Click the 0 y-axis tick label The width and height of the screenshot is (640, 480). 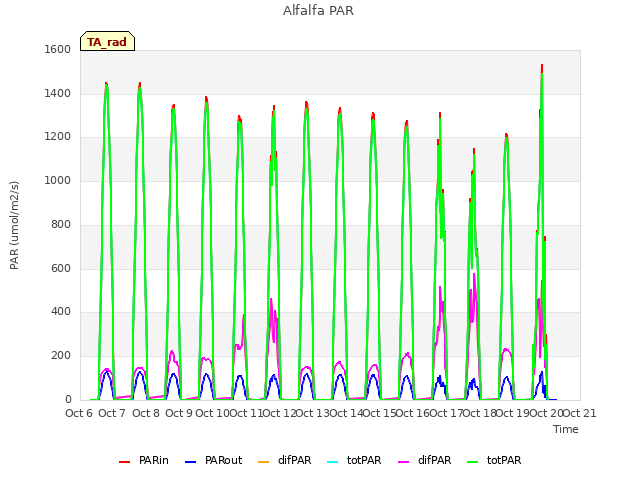coord(68,399)
